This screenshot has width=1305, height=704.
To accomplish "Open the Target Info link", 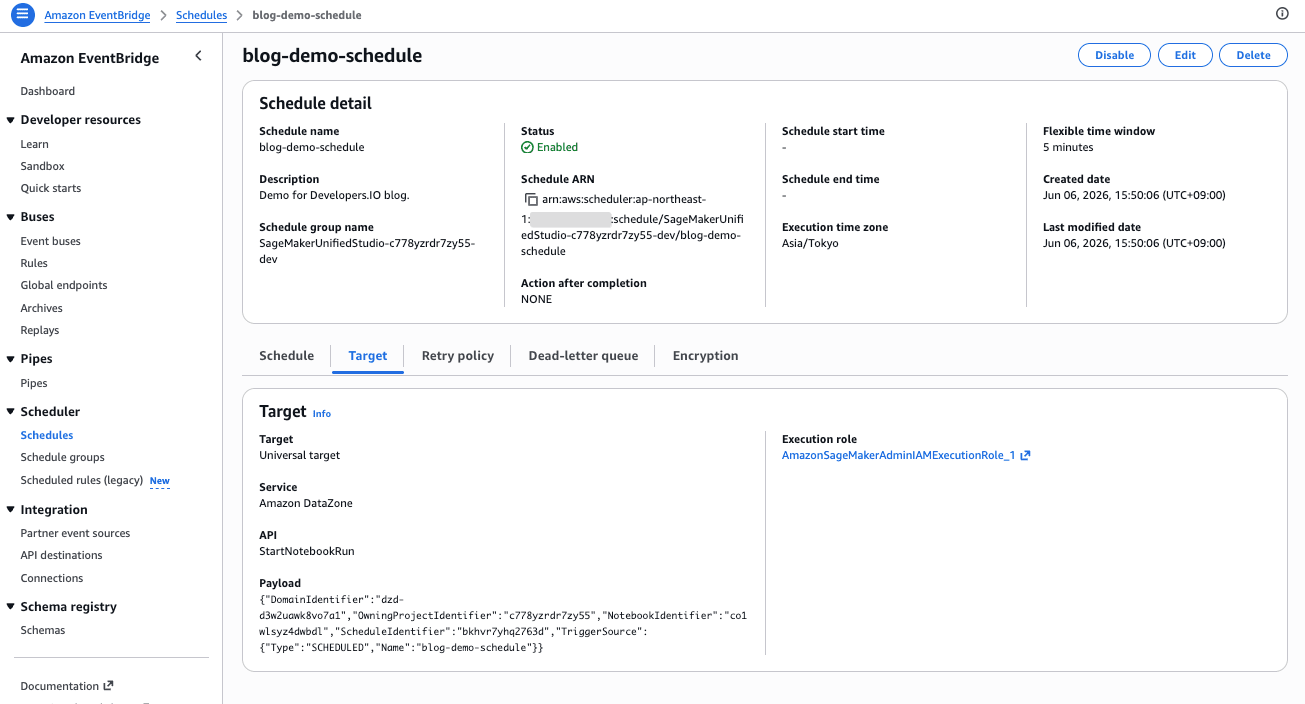I will [321, 413].
